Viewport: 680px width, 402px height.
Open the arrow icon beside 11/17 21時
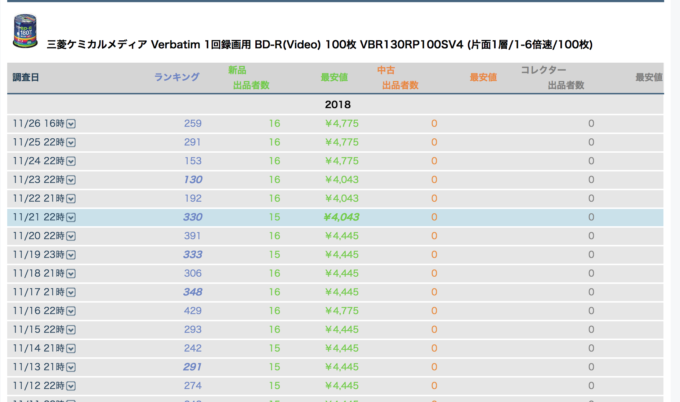pyautogui.click(x=71, y=292)
